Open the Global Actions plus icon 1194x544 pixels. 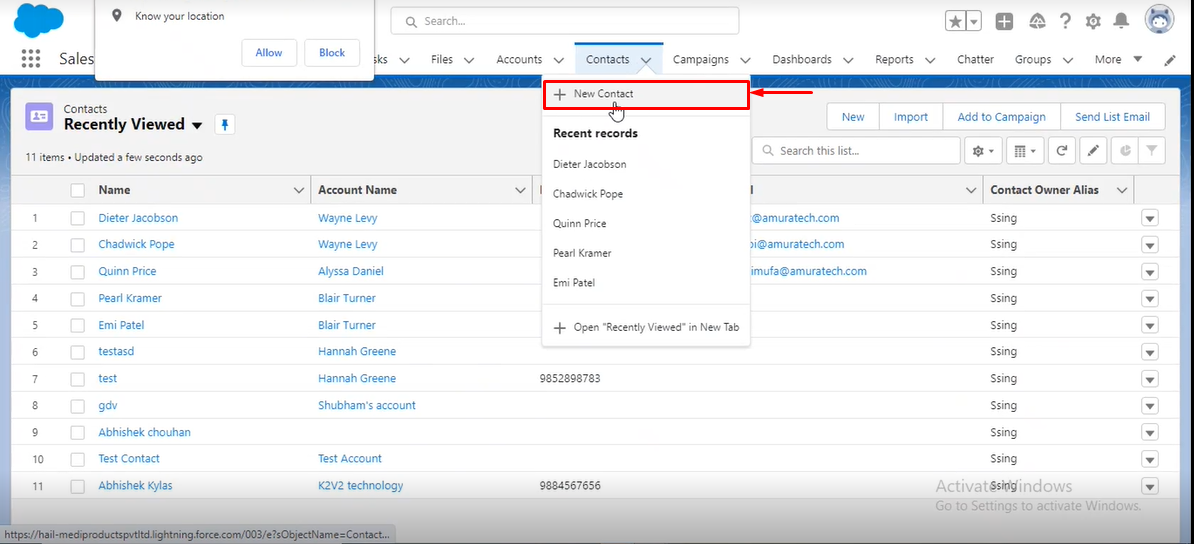[1004, 21]
